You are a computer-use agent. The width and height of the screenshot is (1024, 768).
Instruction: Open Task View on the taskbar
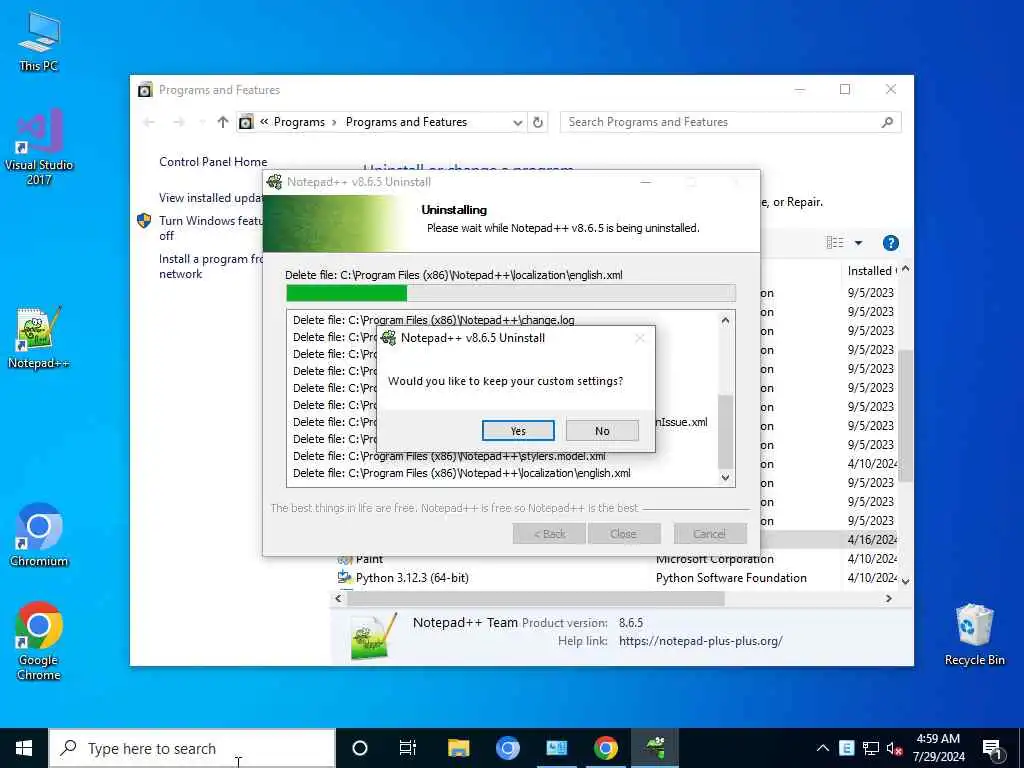tap(408, 748)
